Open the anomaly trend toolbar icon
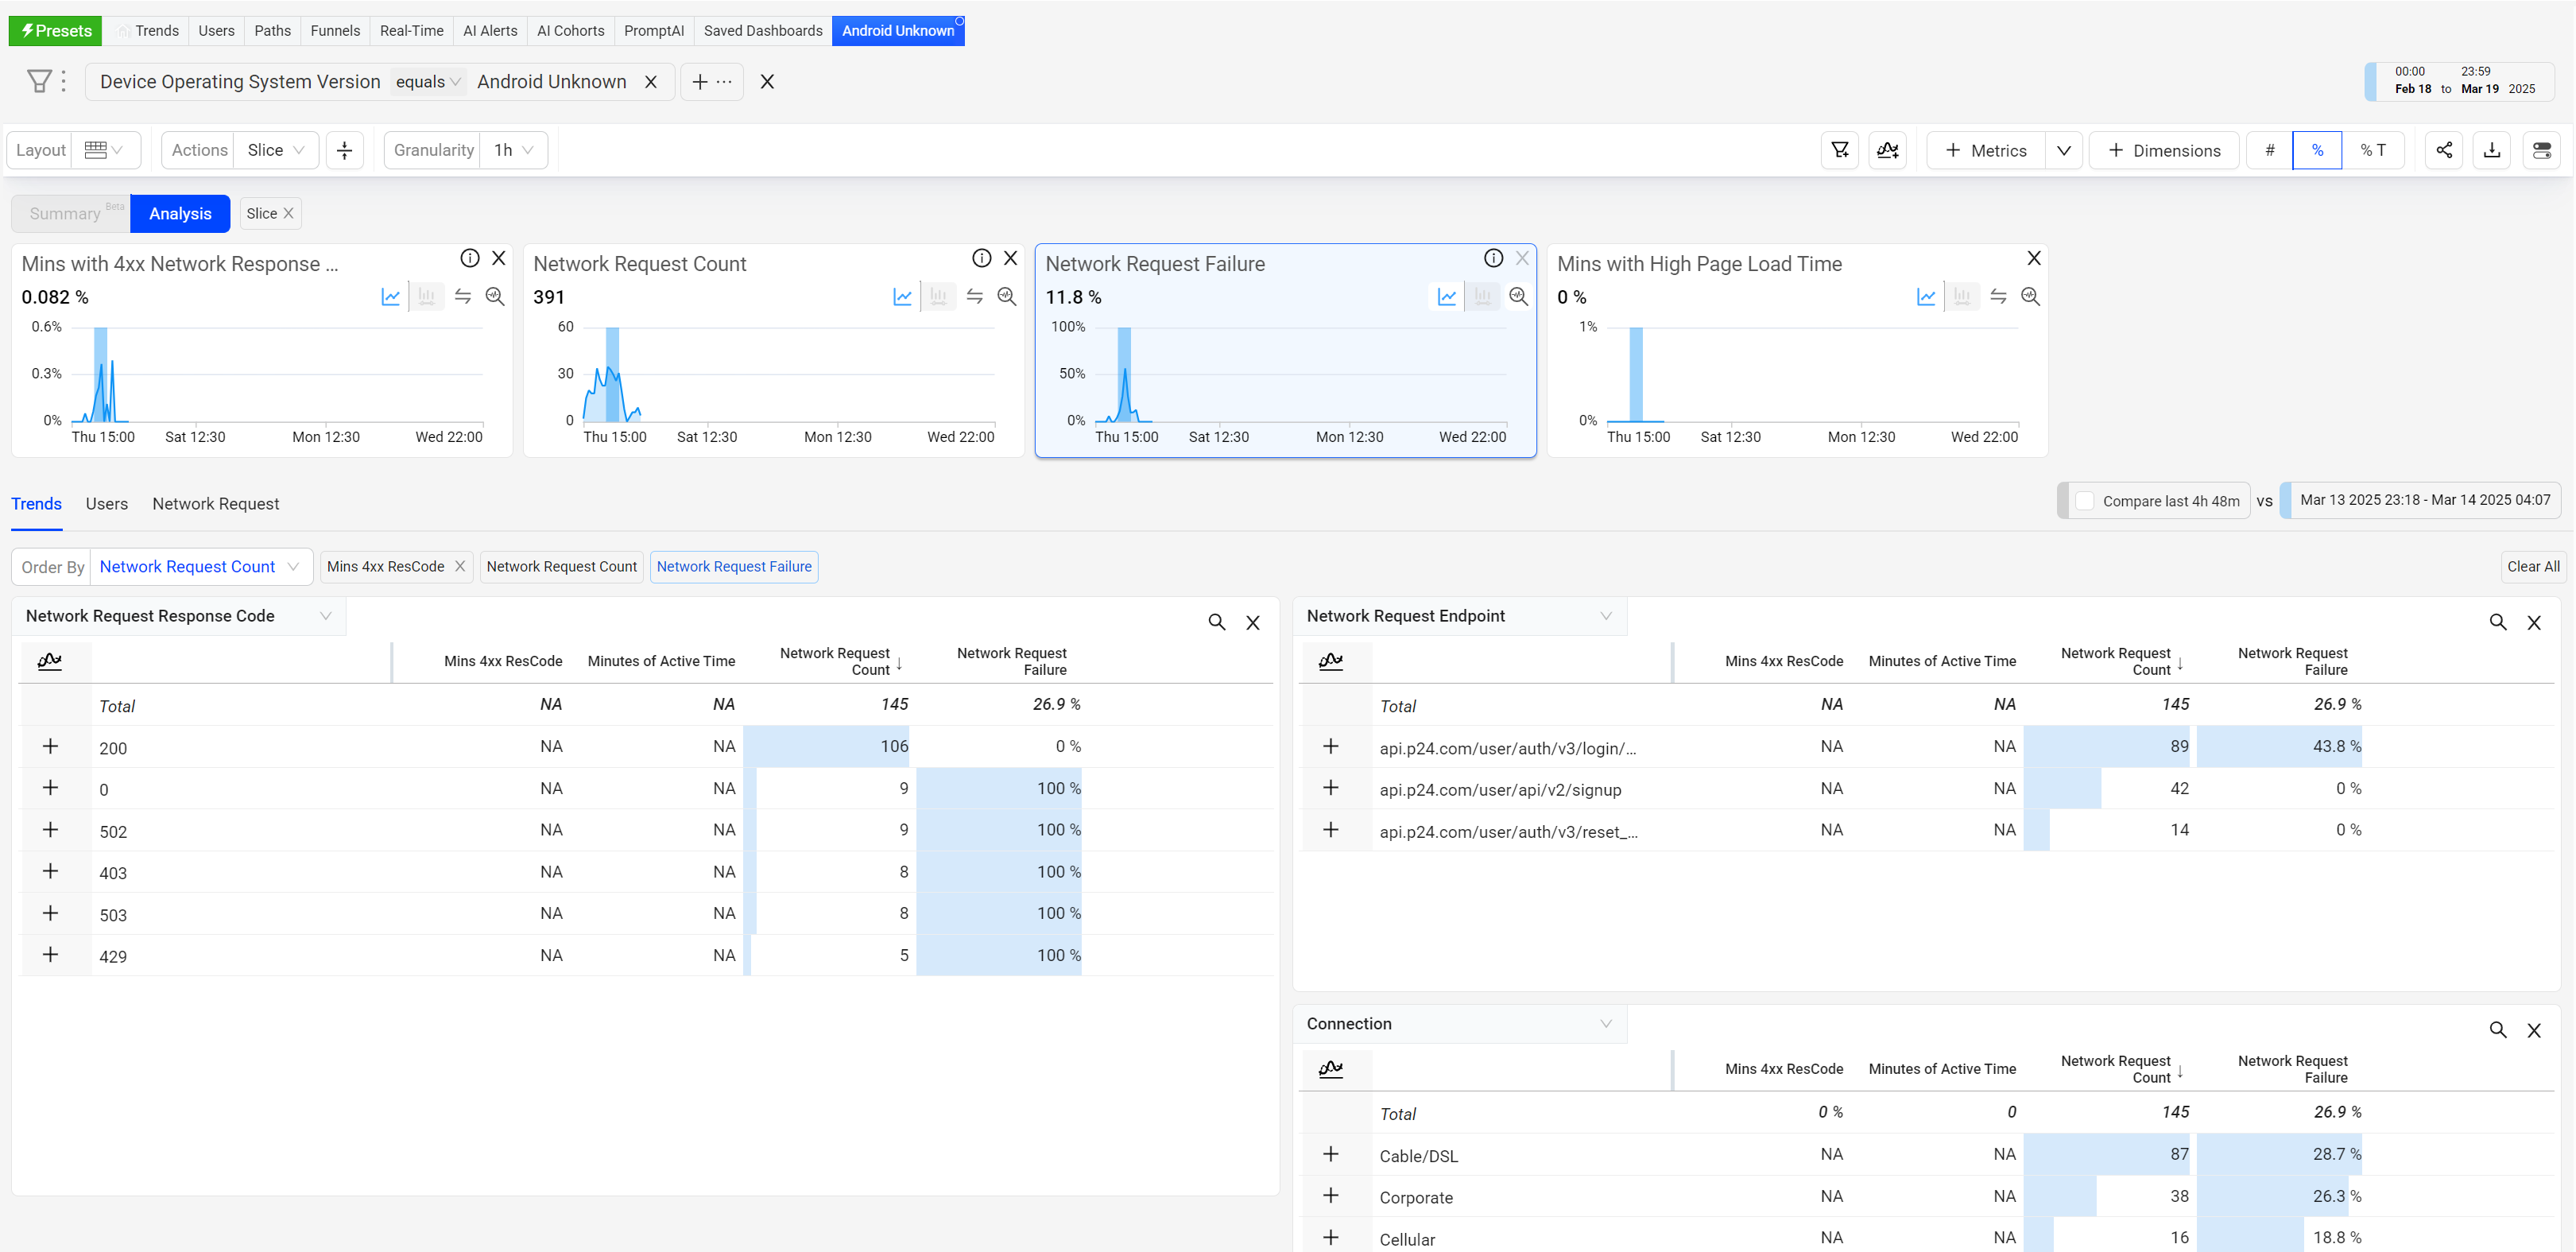The height and width of the screenshot is (1252, 2576). (1888, 150)
